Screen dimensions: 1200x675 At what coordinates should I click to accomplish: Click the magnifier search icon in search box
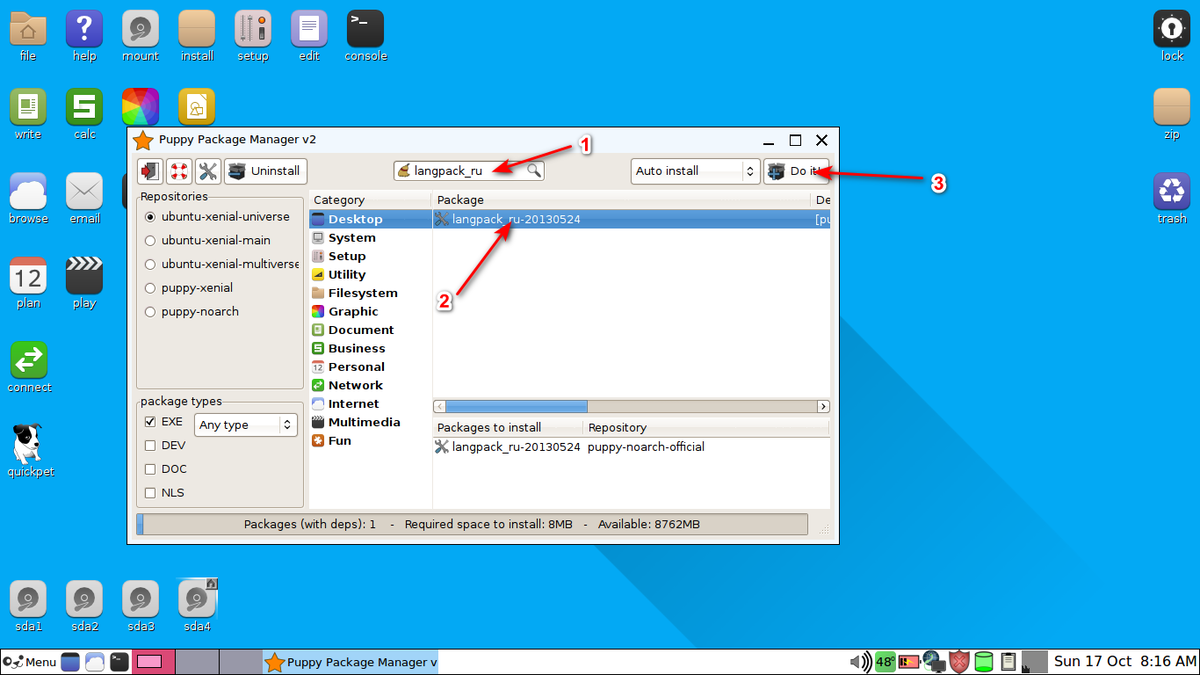(x=534, y=171)
